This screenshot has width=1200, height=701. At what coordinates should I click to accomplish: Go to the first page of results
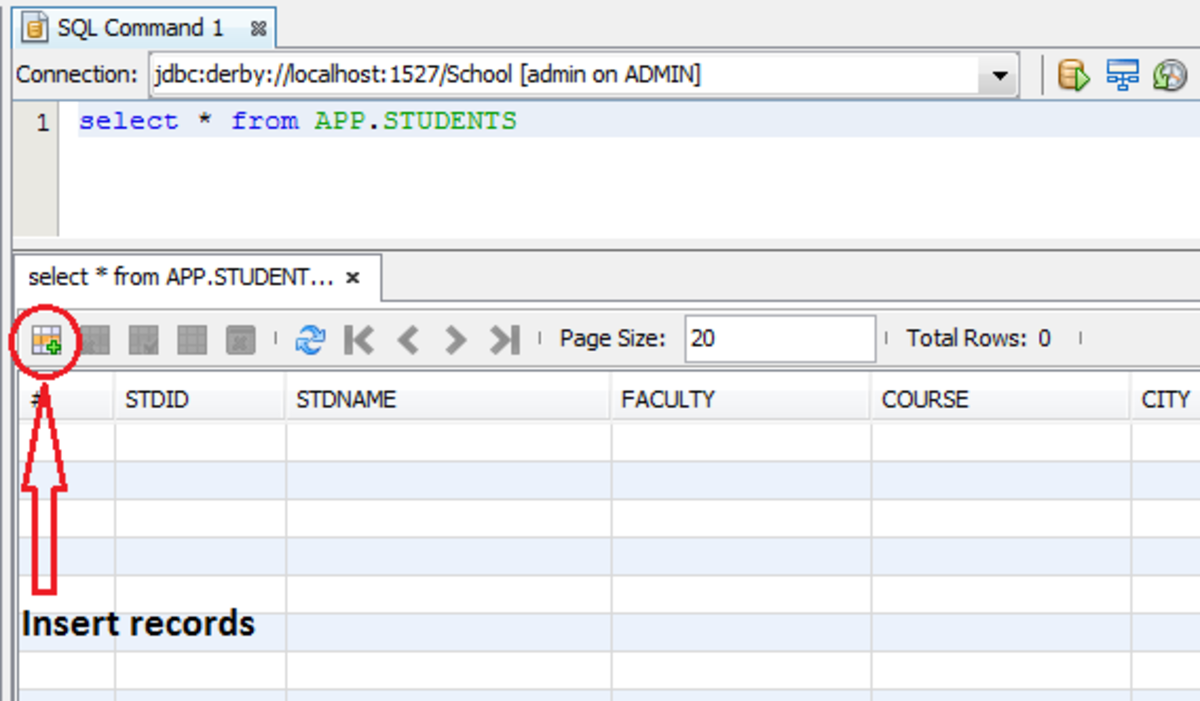tap(358, 340)
